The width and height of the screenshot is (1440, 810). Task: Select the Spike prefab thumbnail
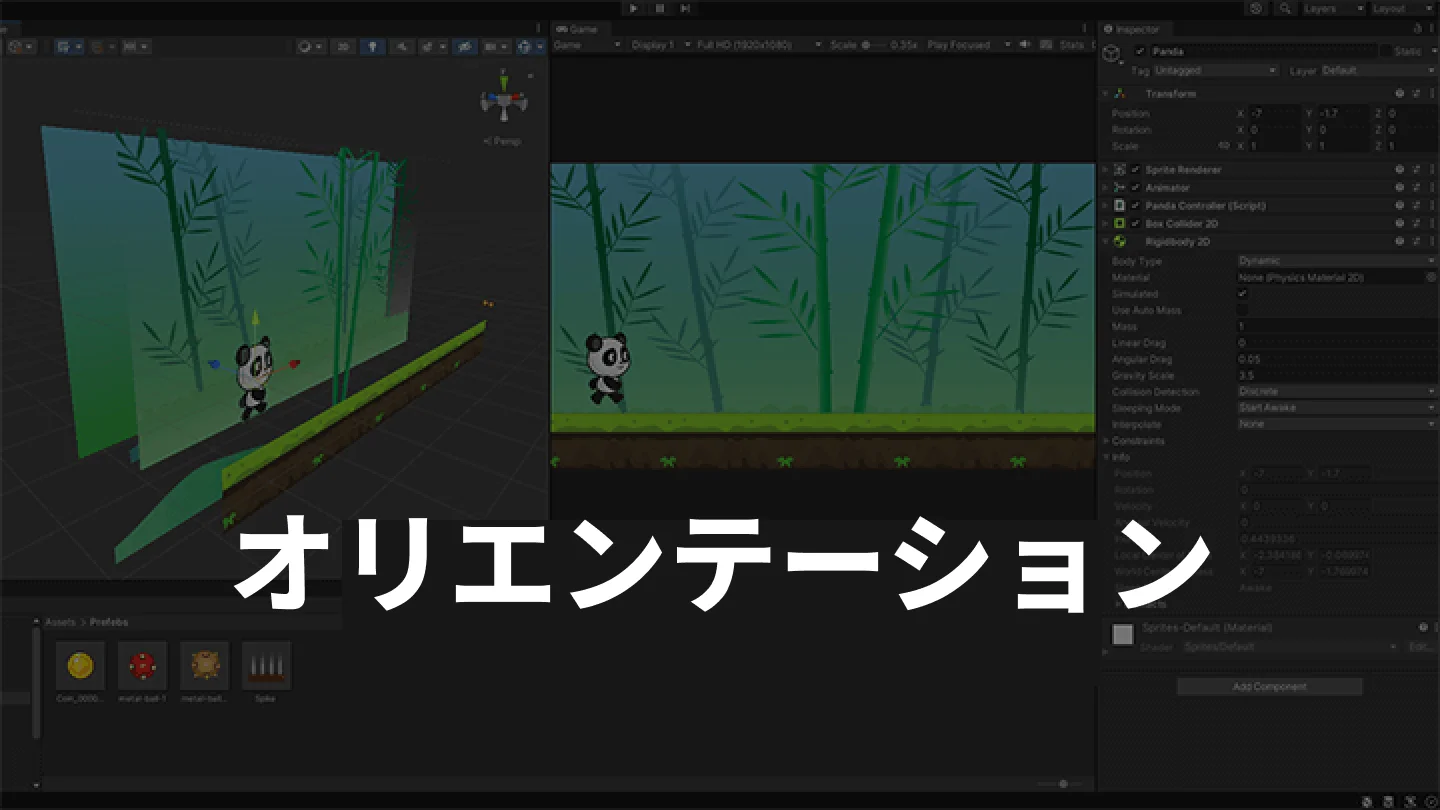(266, 666)
